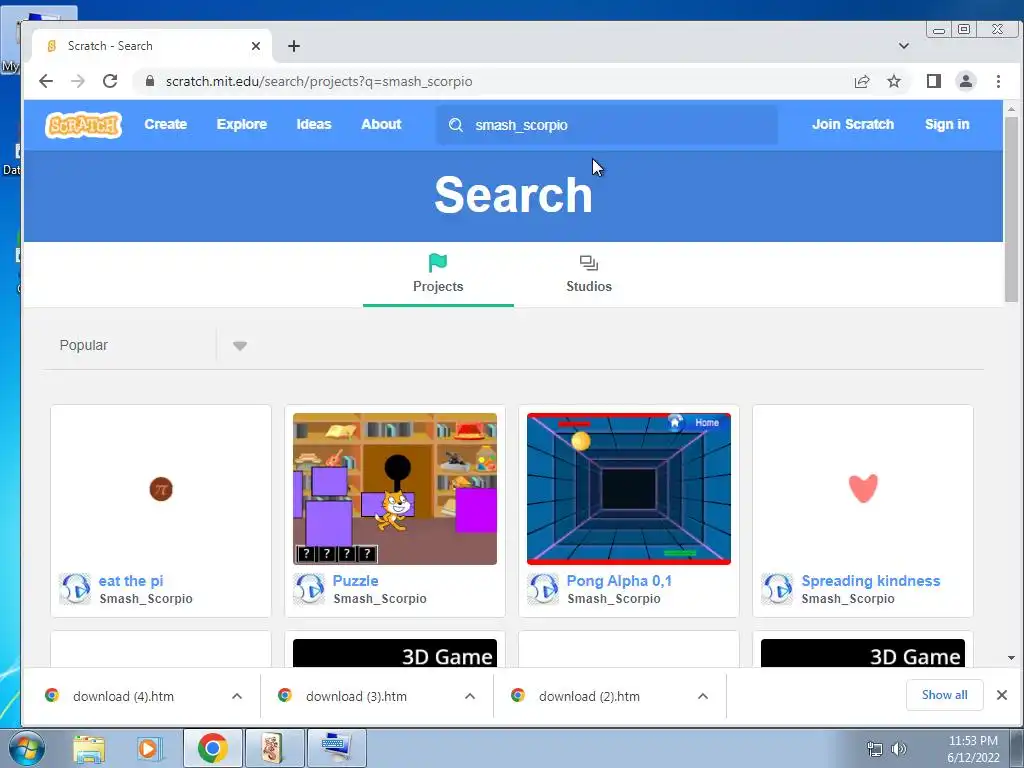Click avatar beside eat the pi
The height and width of the screenshot is (768, 1024).
[x=75, y=589]
